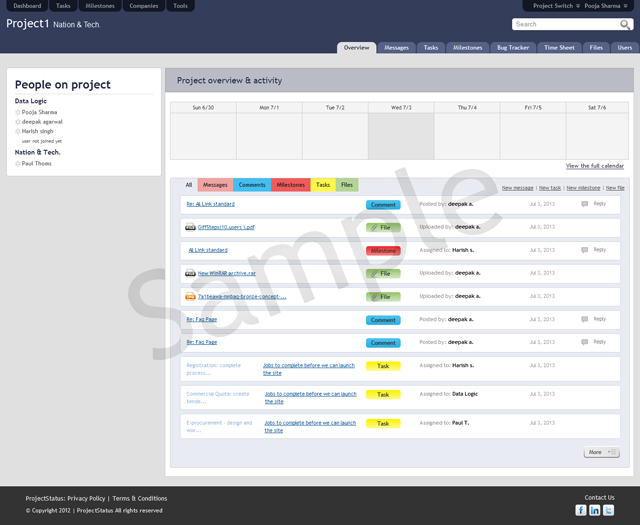Click the PDF file icon beside GiffSteps

(x=191, y=227)
